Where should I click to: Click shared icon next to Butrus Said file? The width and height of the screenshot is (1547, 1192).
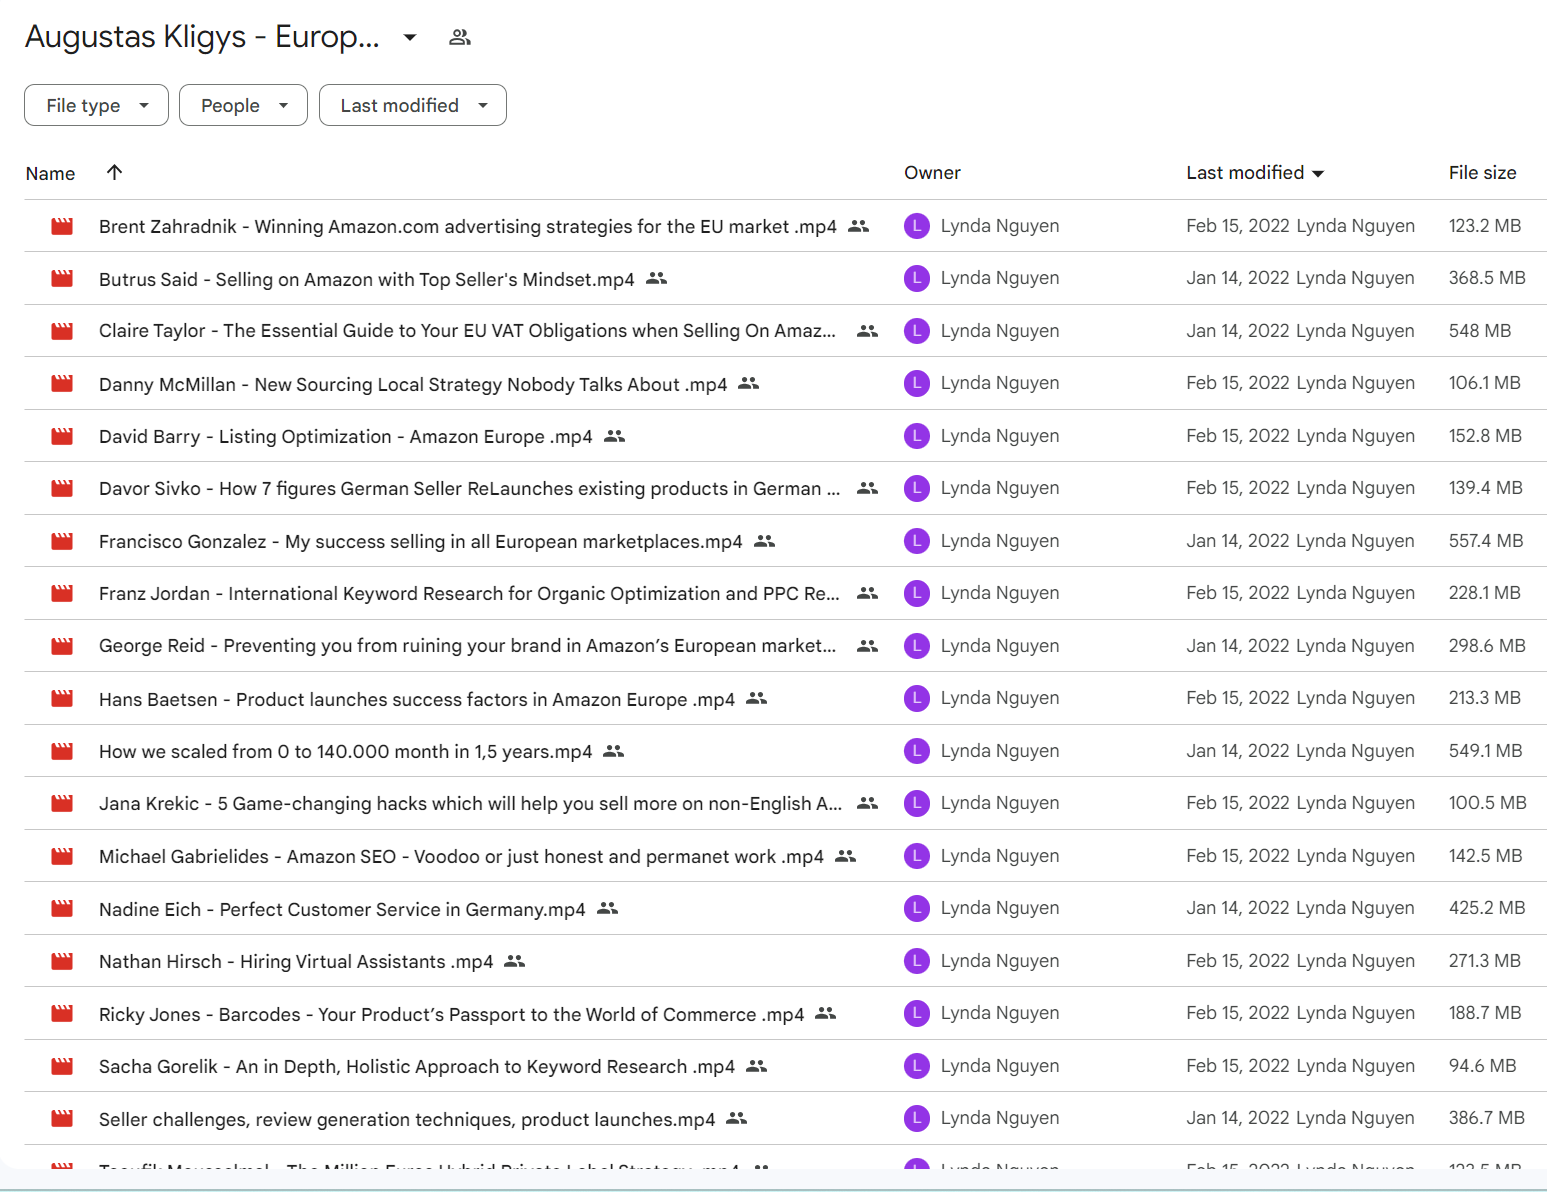(656, 278)
